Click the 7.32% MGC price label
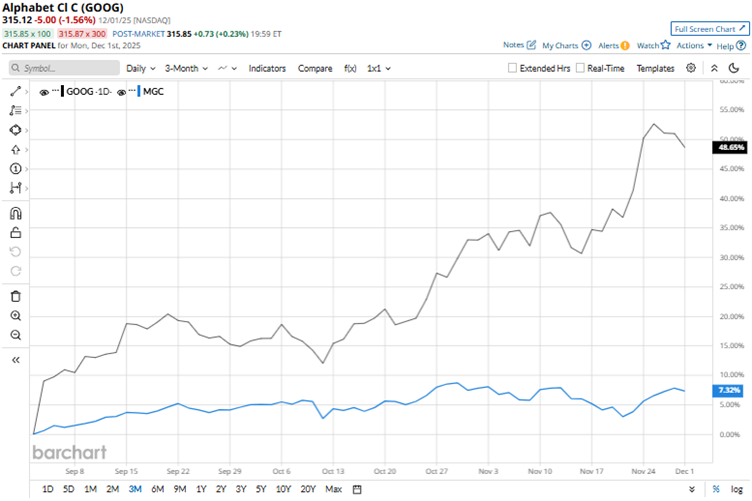 (728, 390)
